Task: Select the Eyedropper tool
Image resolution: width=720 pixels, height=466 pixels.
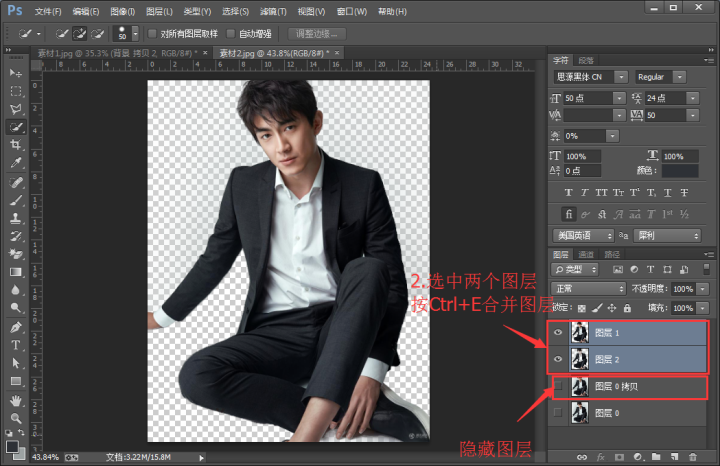Action: tap(16, 163)
